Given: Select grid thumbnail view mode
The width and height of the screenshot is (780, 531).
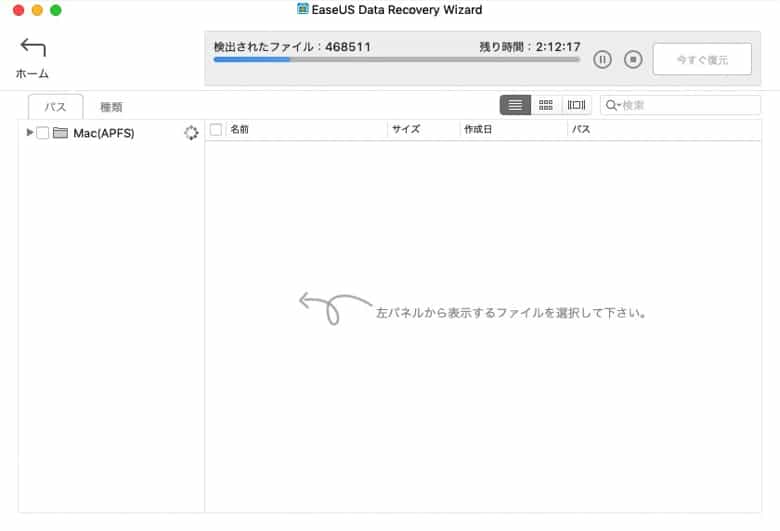Looking at the screenshot, I should (x=546, y=105).
